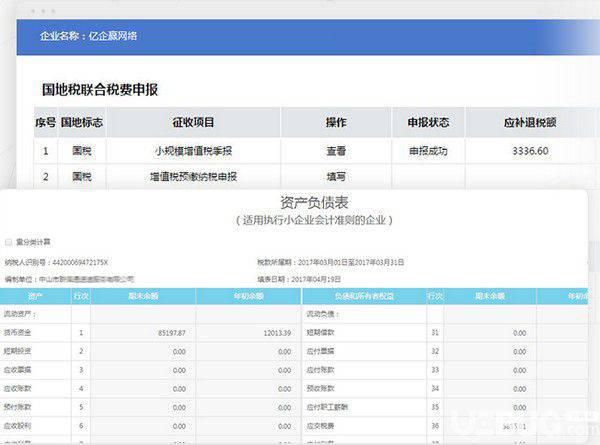600x445 pixels.
Task: Click the 流动资产： section label
Action: 20,314
